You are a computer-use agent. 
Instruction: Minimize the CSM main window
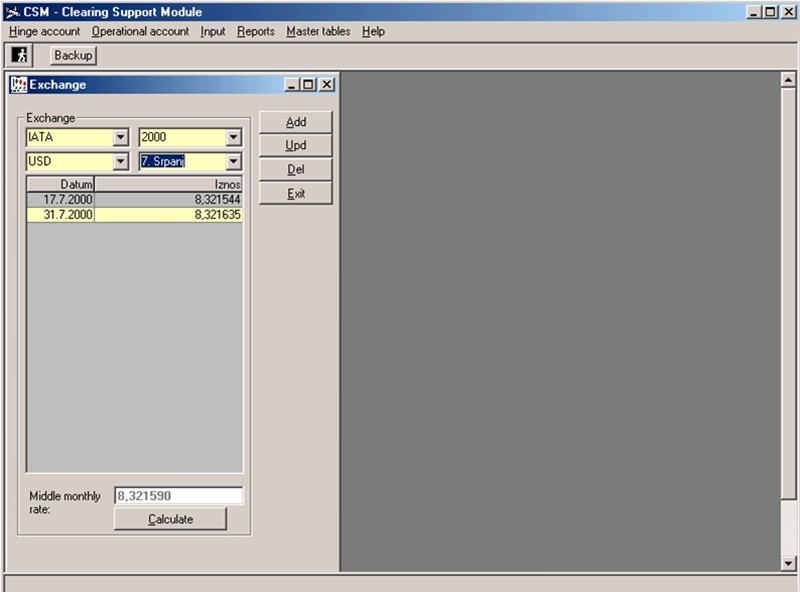pos(754,12)
